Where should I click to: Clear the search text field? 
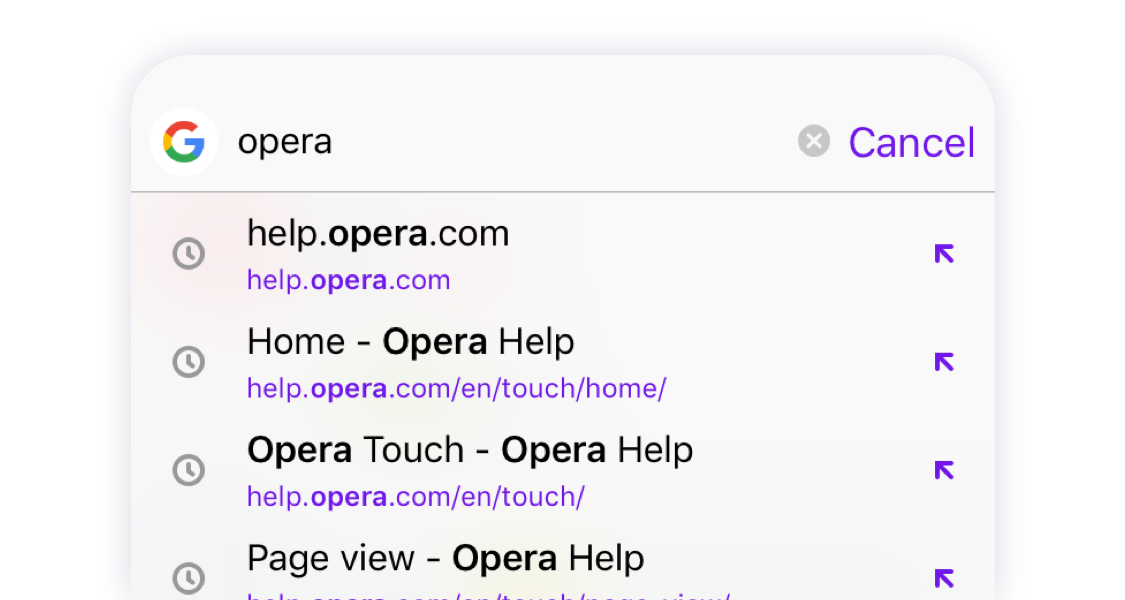(814, 142)
